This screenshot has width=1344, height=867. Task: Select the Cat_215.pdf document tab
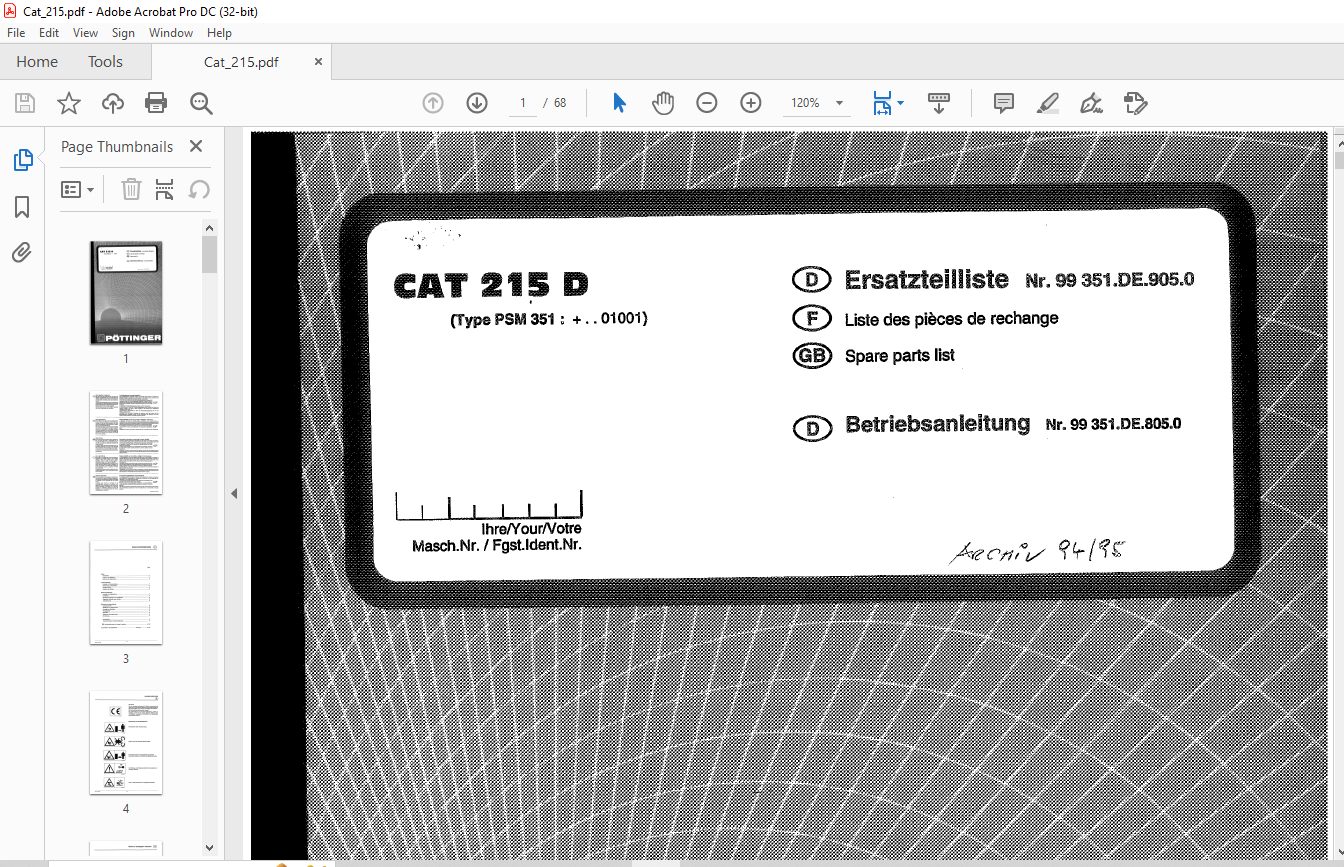[241, 62]
